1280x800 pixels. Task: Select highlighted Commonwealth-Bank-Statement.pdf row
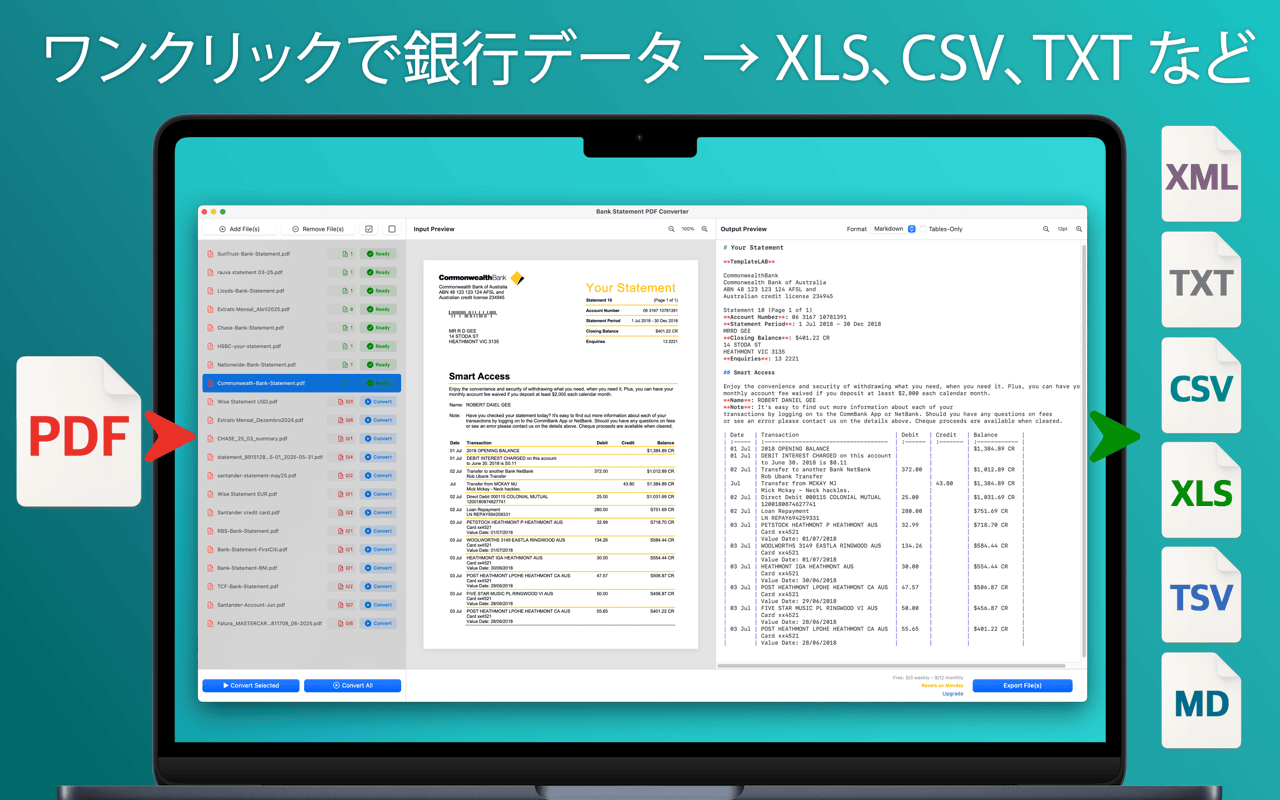(302, 383)
